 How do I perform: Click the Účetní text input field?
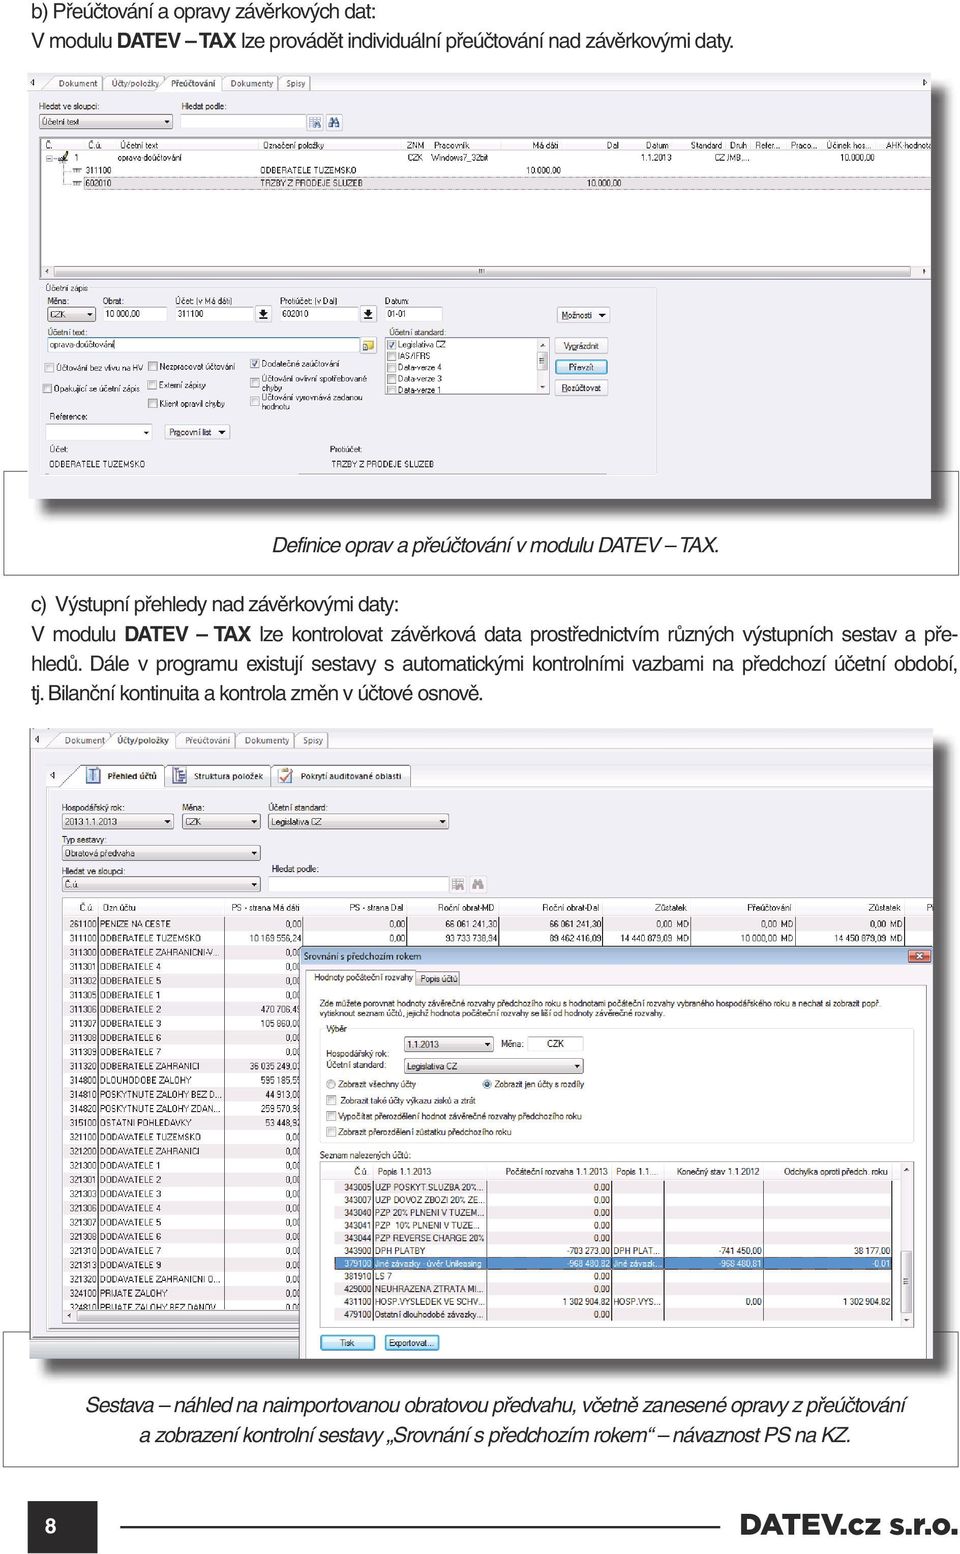point(203,345)
